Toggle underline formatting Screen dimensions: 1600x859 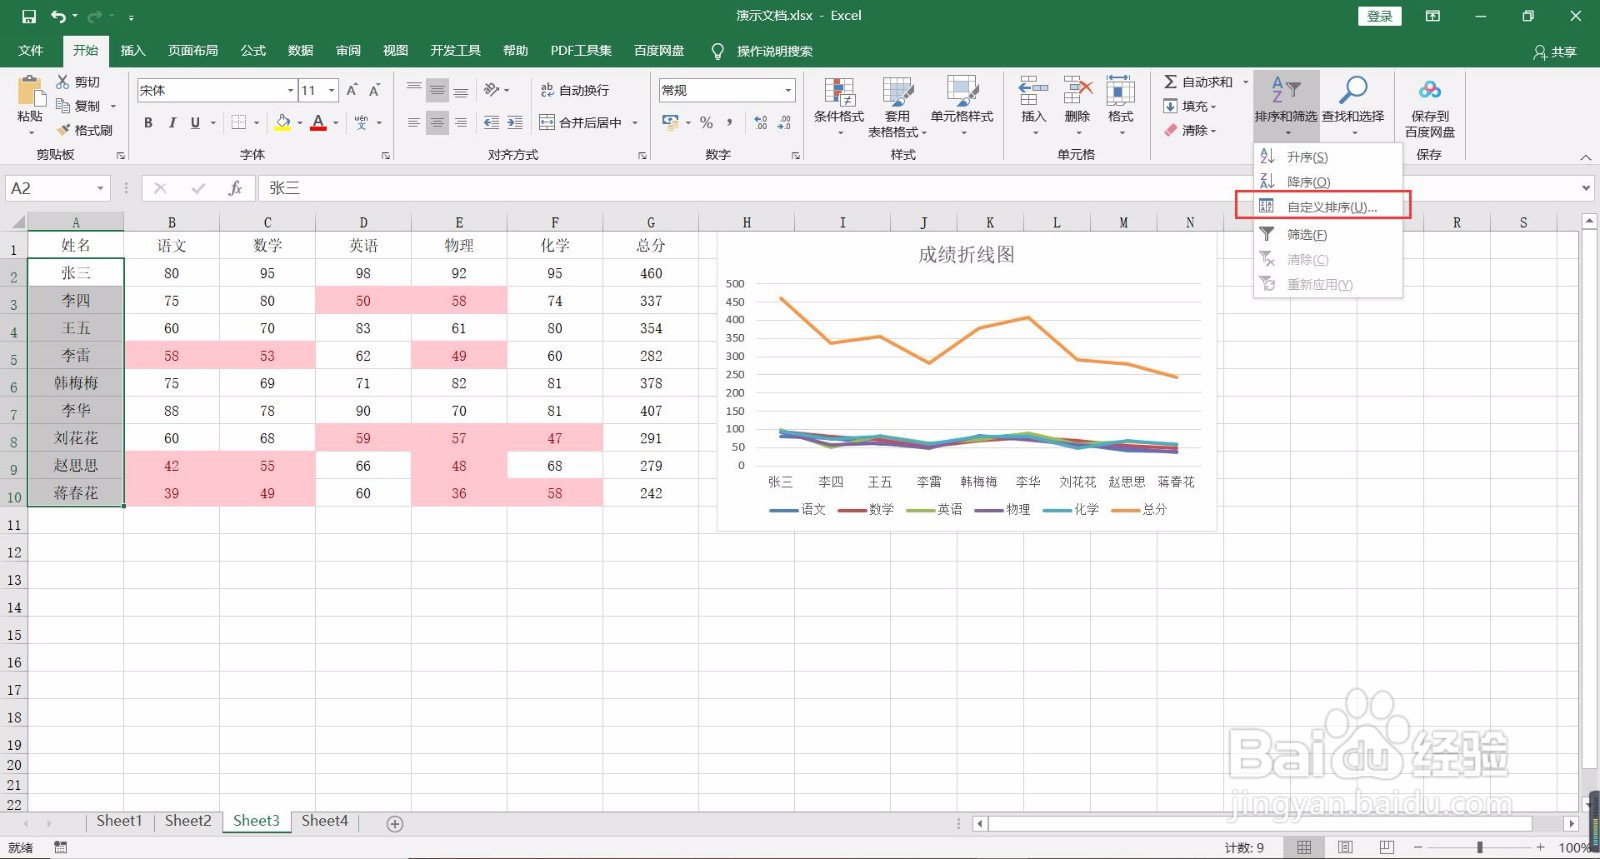click(195, 122)
